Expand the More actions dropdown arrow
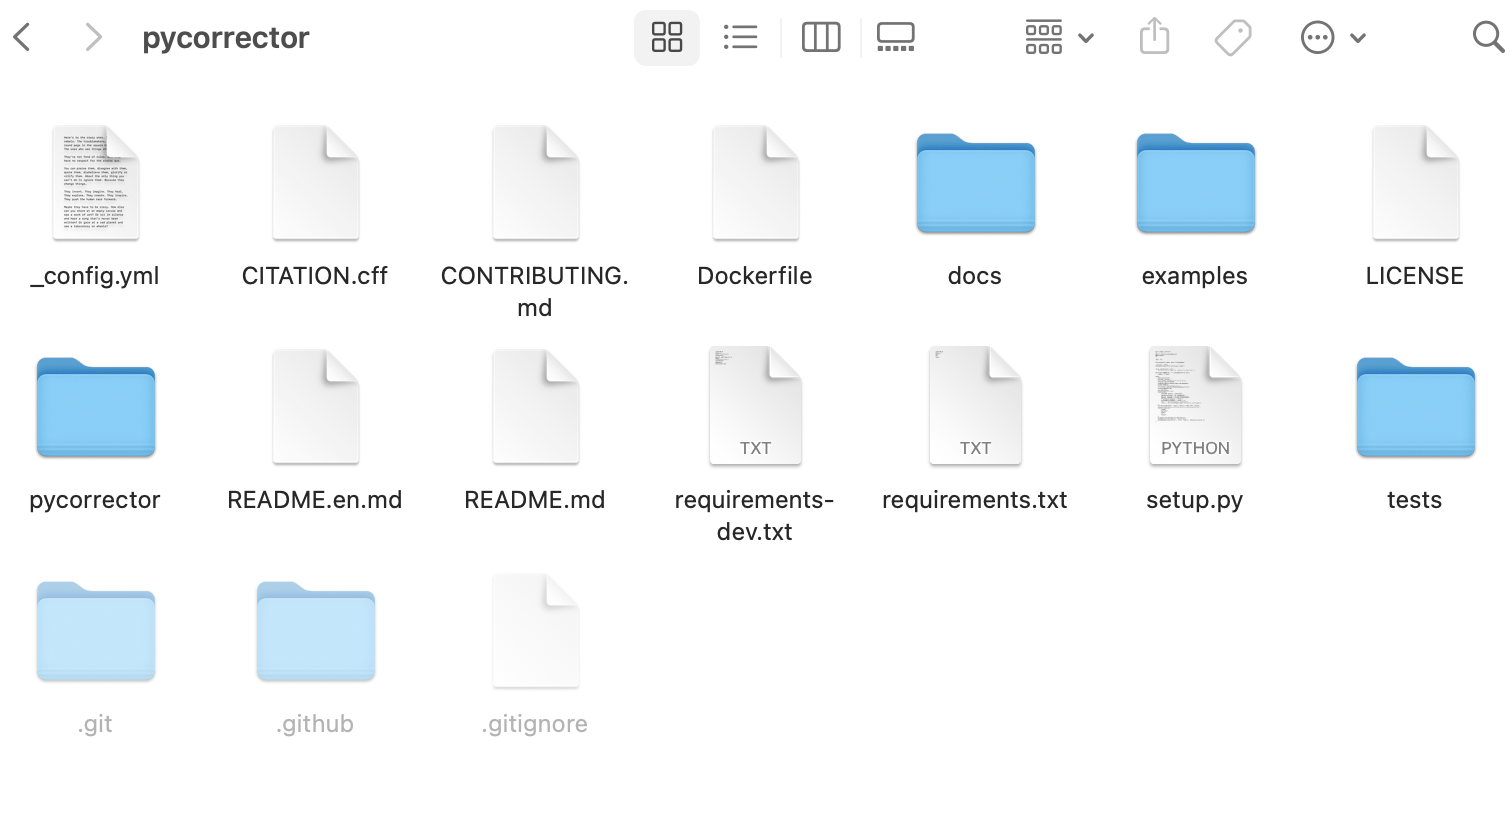 pyautogui.click(x=1358, y=38)
